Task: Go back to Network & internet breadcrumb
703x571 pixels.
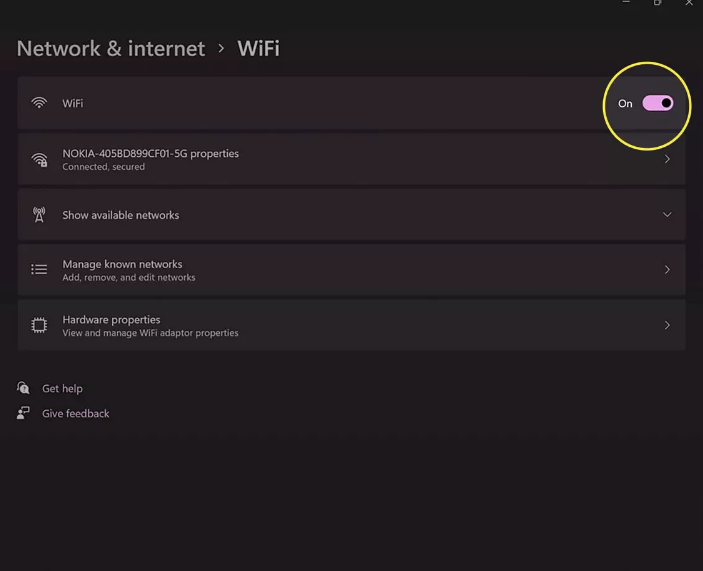Action: coord(111,48)
